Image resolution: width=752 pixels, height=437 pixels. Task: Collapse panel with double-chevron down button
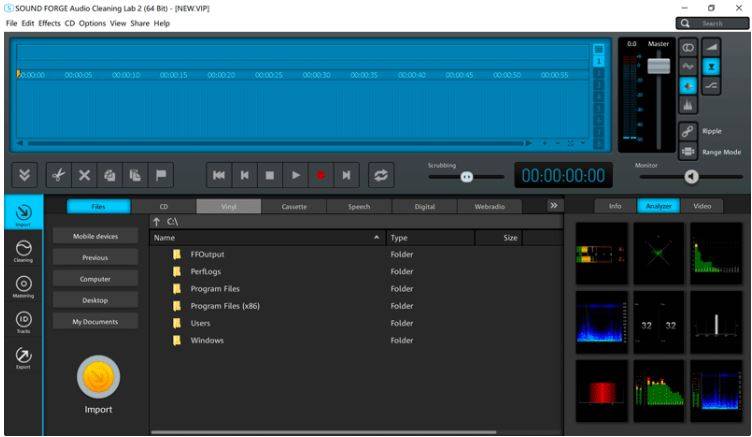pyautogui.click(x=24, y=175)
